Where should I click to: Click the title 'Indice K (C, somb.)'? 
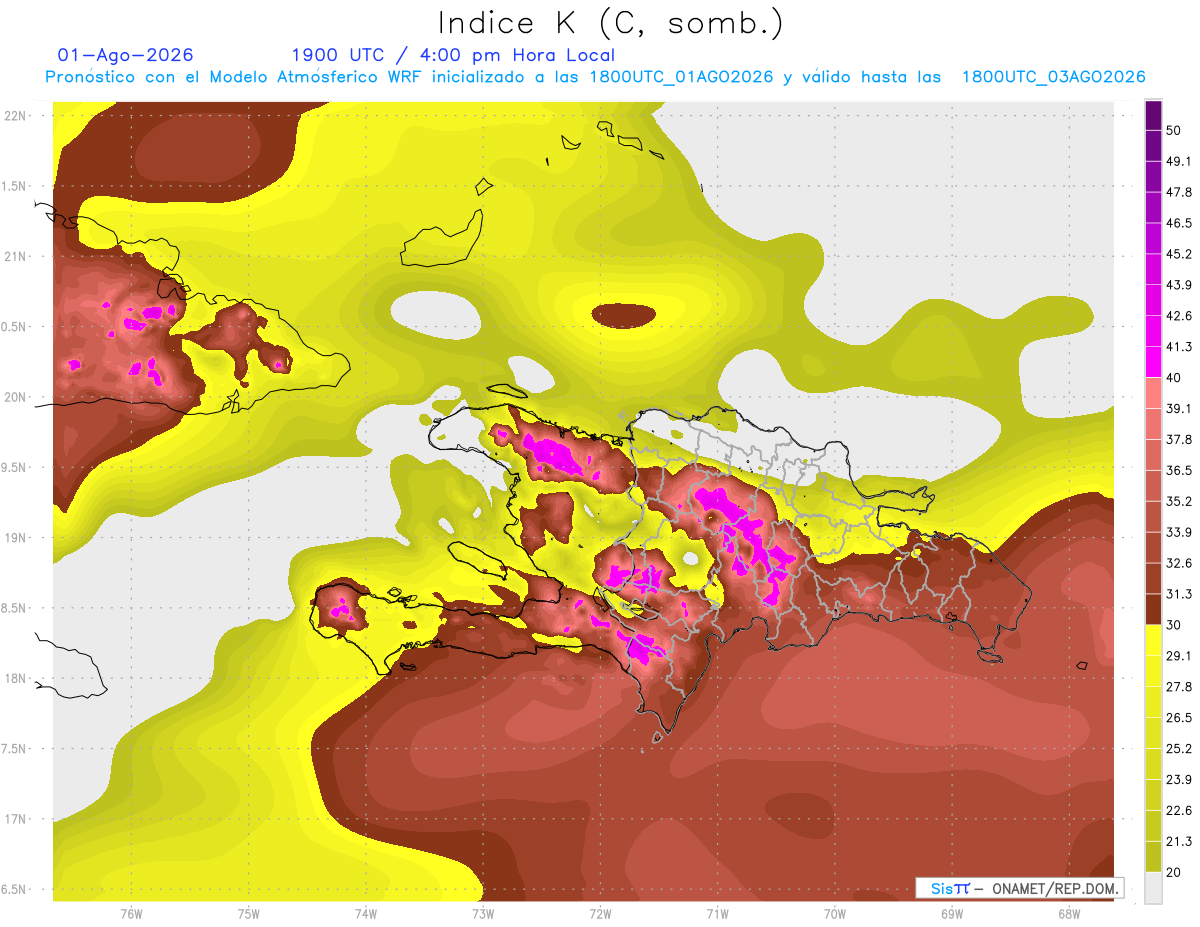pos(610,23)
